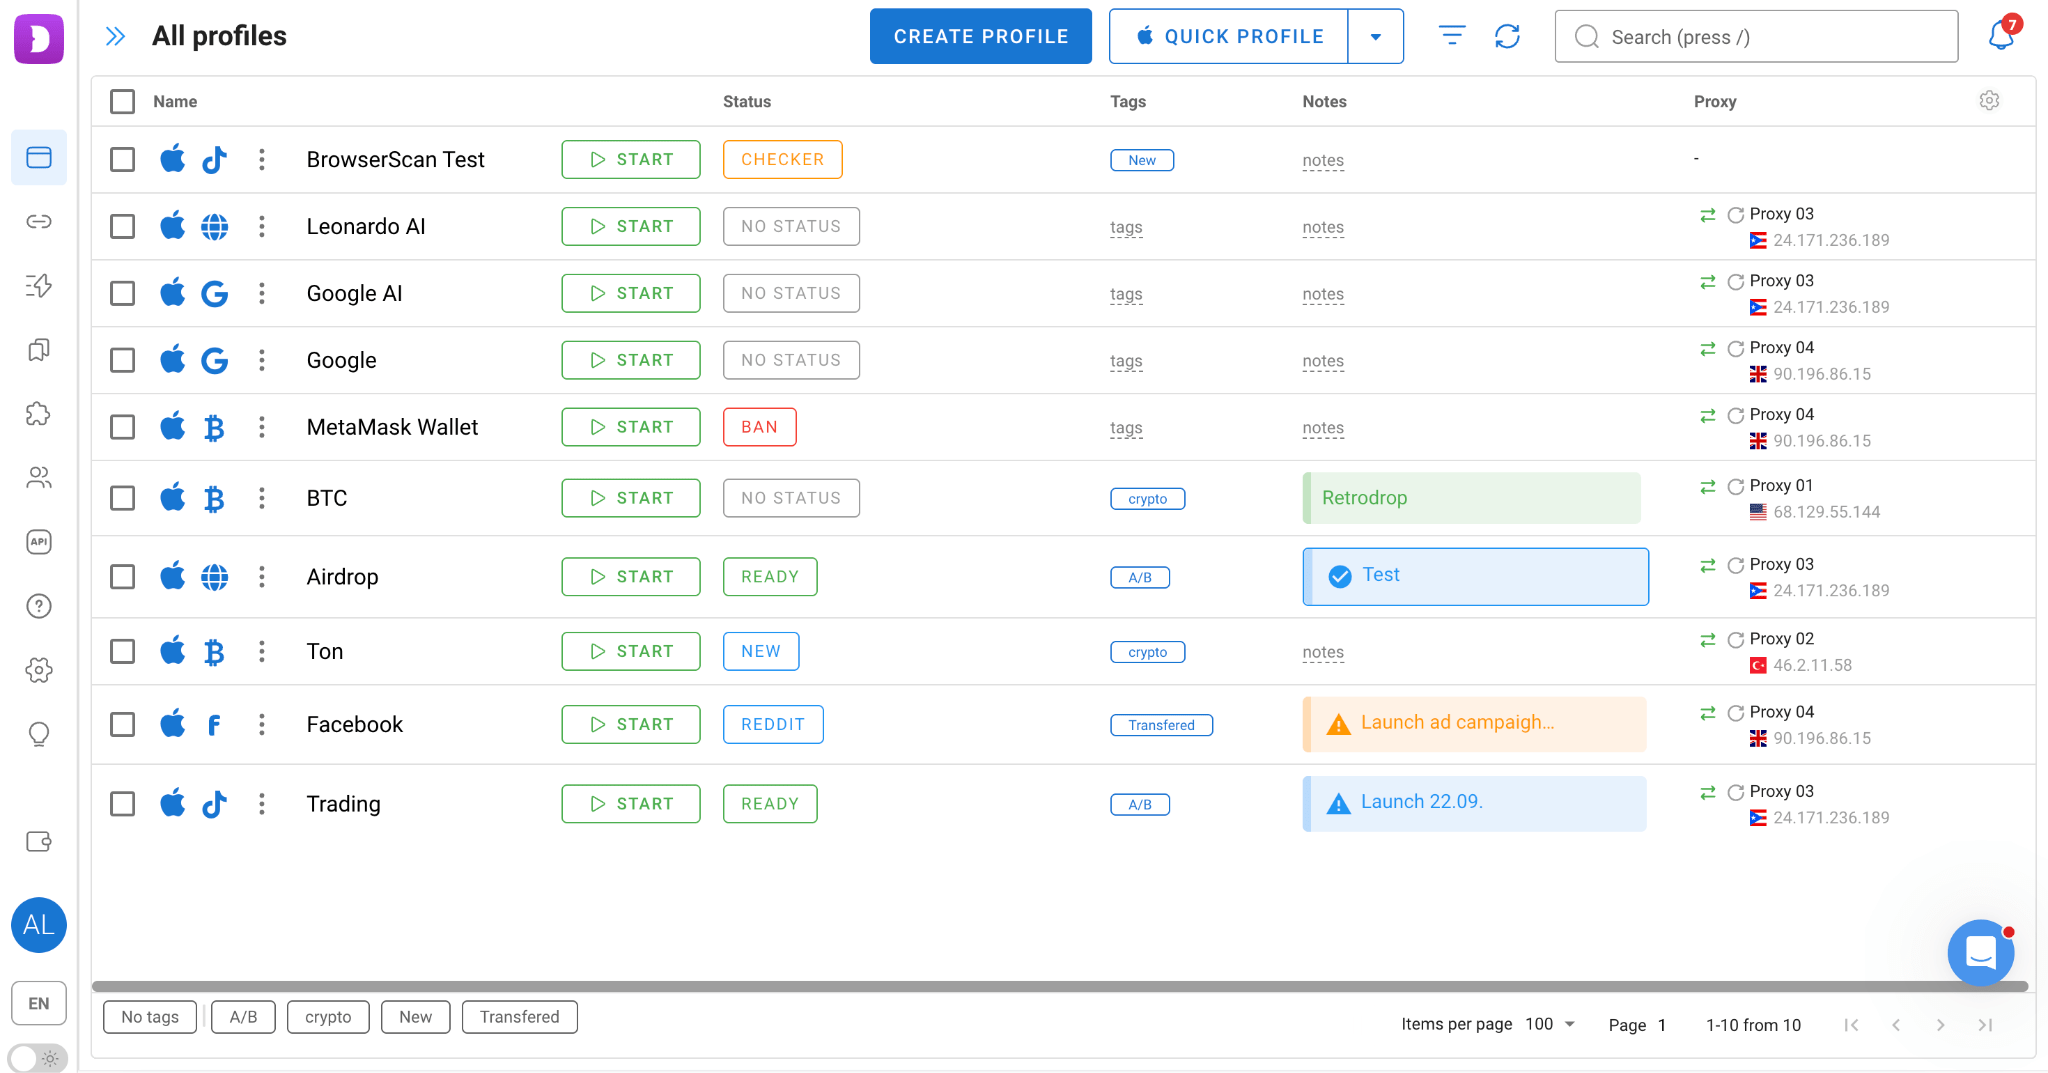Open NO STATUS selector for Google AI
Viewport: 2048px width, 1073px height.
click(791, 293)
